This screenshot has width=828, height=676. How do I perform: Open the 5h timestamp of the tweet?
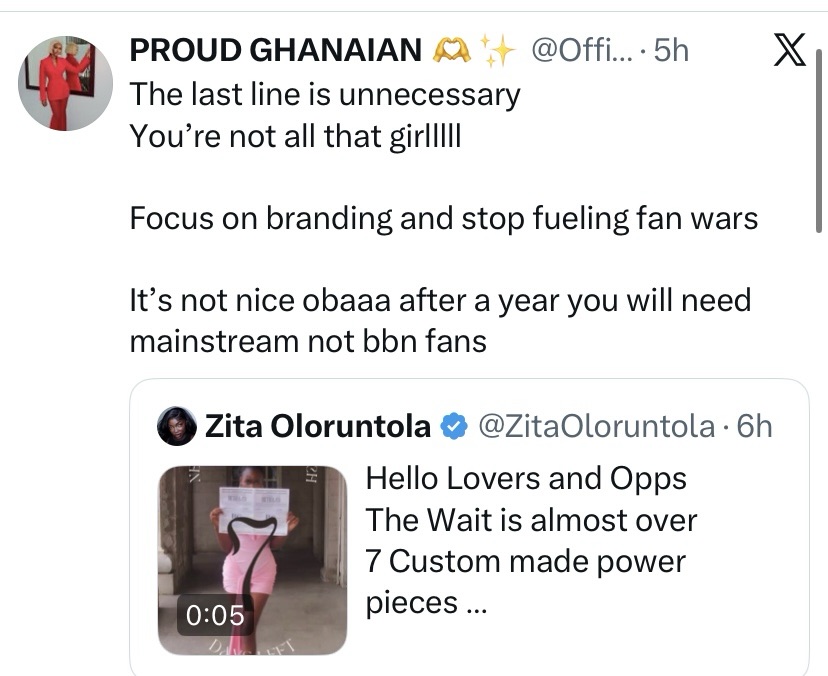[x=671, y=50]
